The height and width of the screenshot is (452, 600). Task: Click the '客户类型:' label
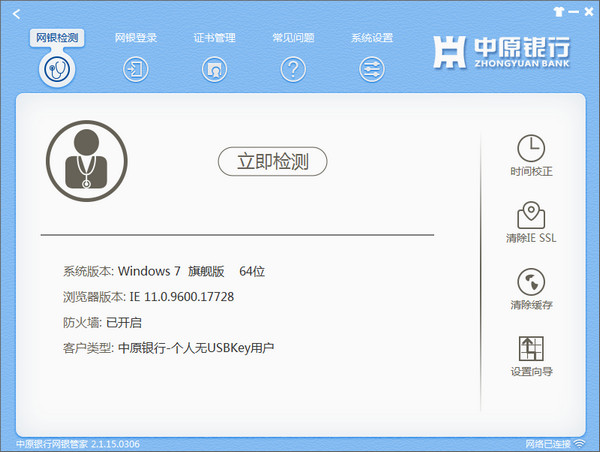coord(88,348)
